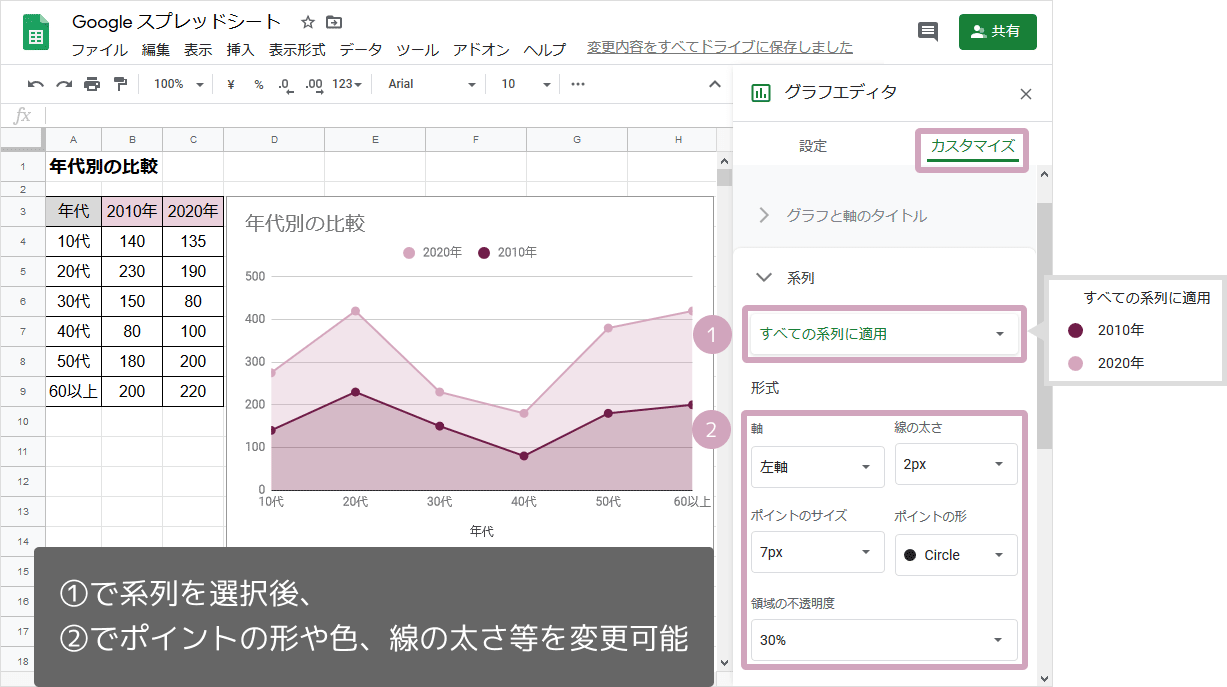The image size is (1227, 687).
Task: Click the redo arrow icon
Action: pos(64,85)
